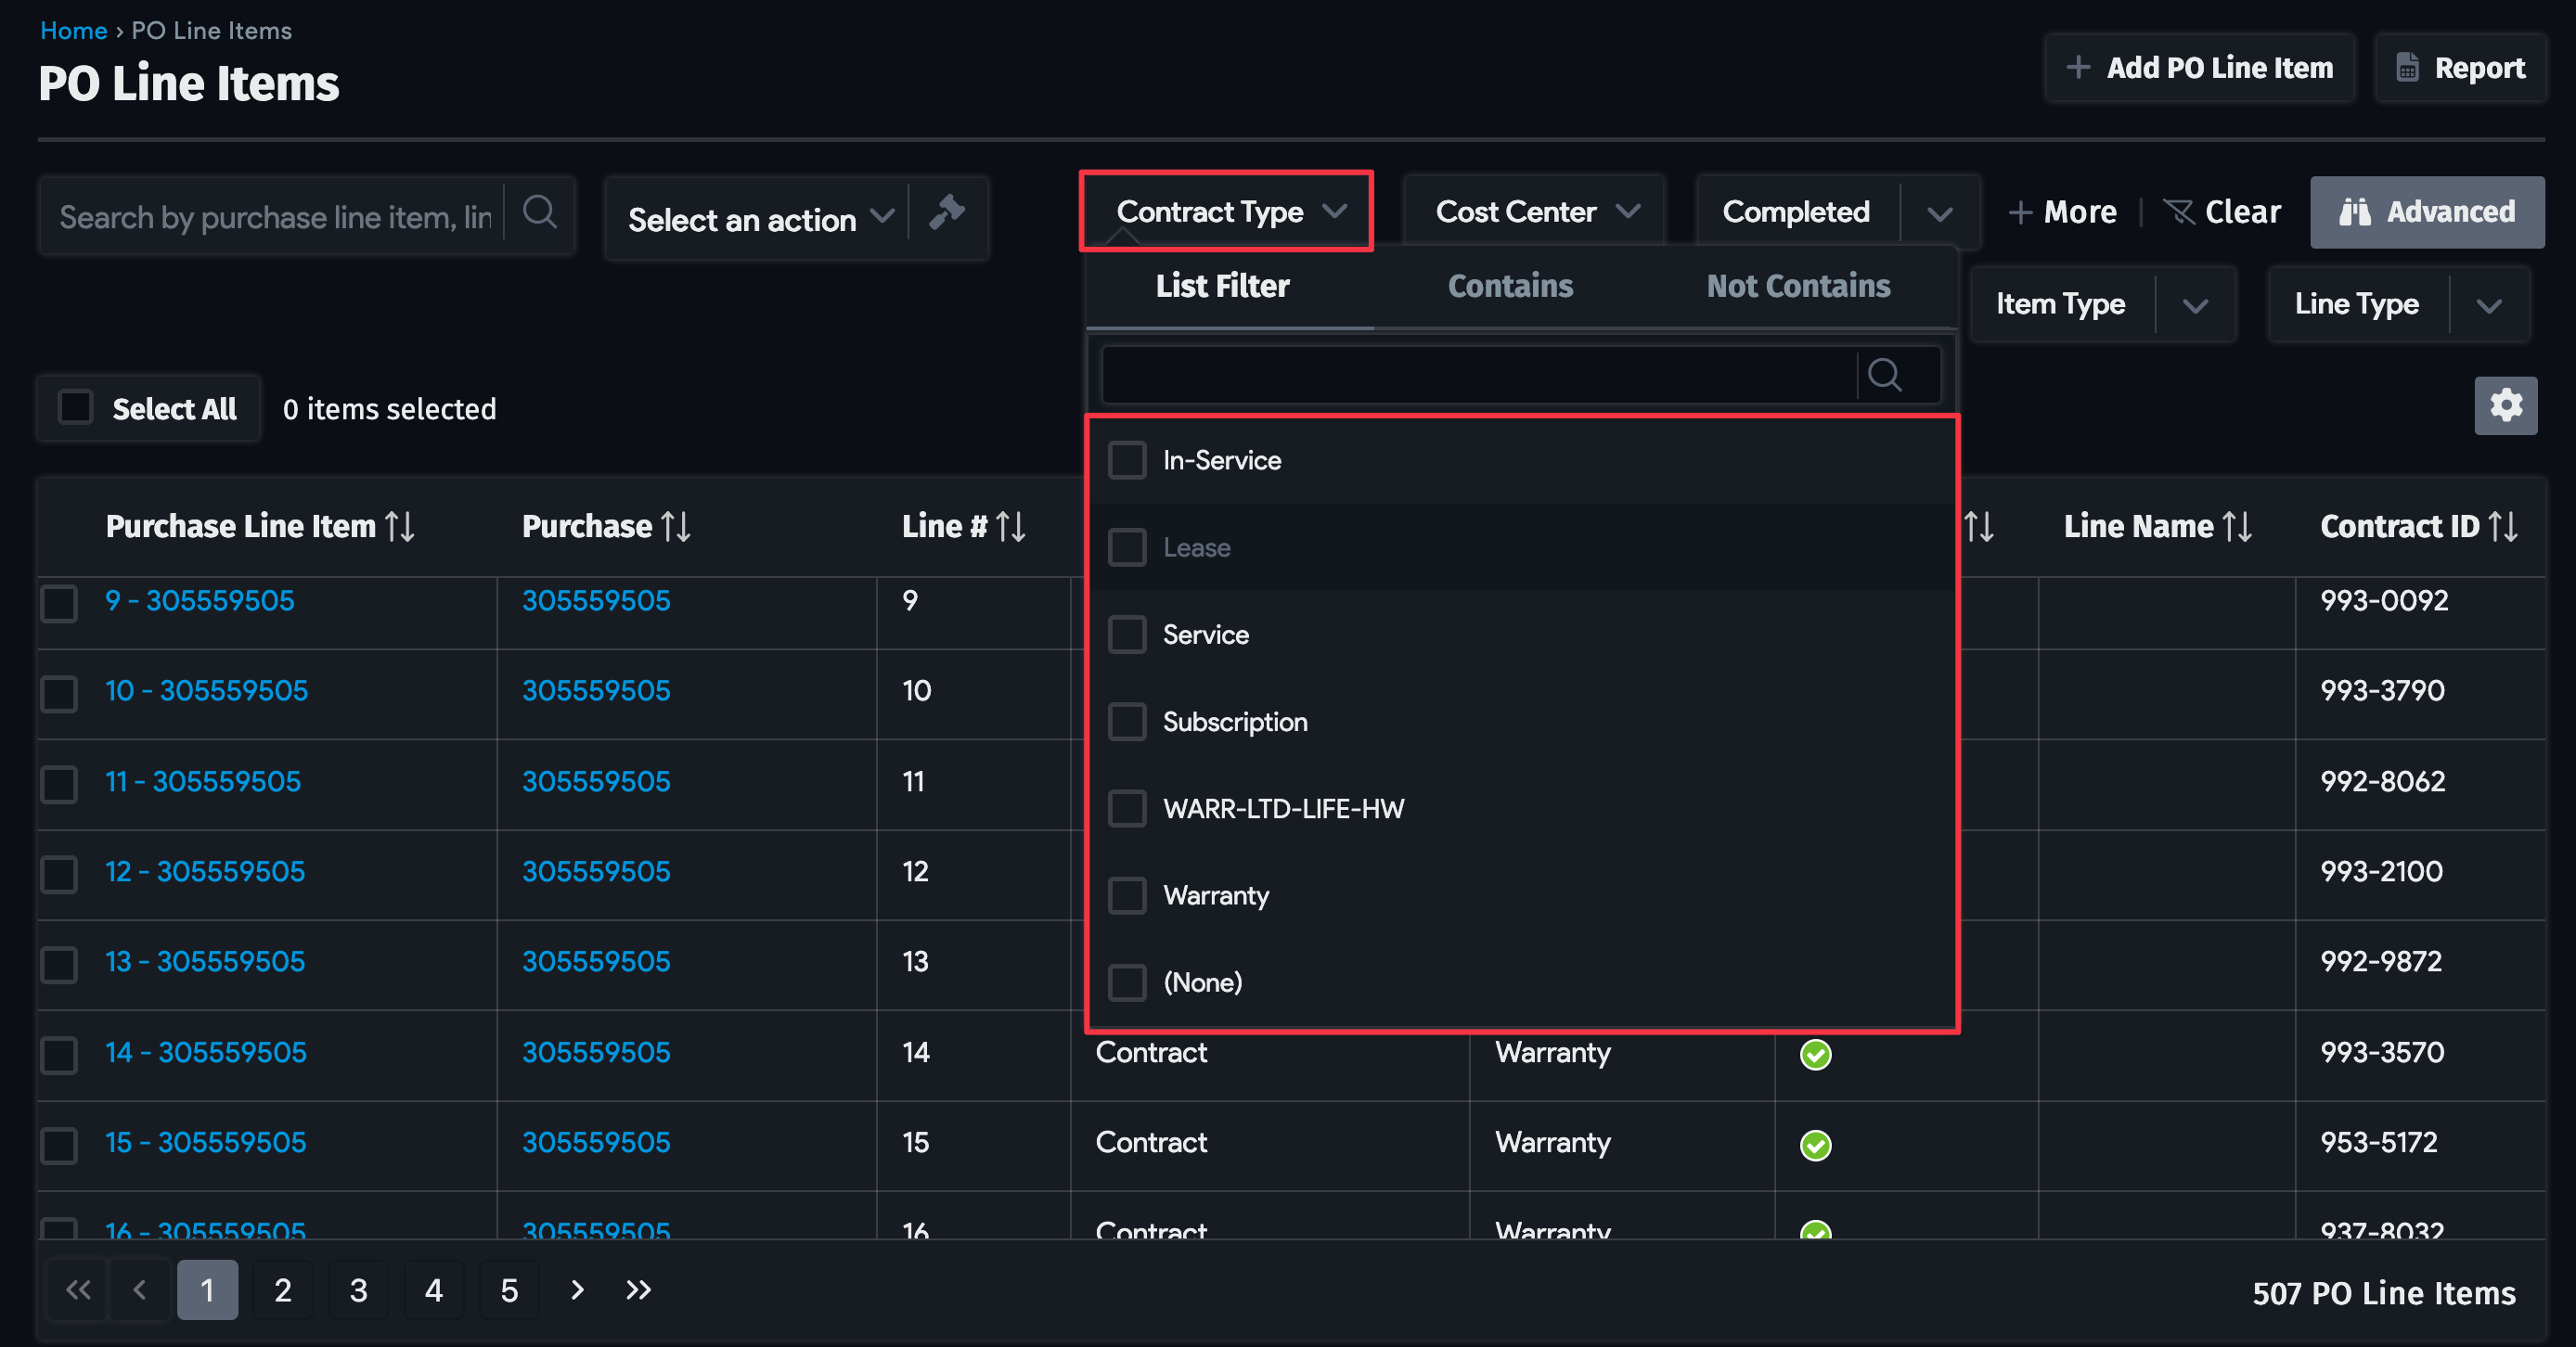Viewport: 2576px width, 1347px height.
Task: Click the Add PO Line Item button
Action: click(x=2198, y=67)
